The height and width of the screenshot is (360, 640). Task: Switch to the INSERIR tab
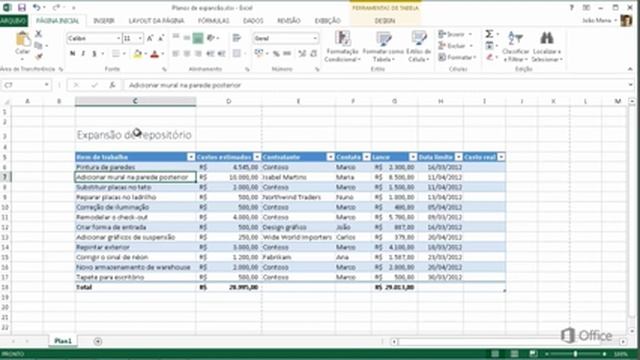[x=104, y=21]
